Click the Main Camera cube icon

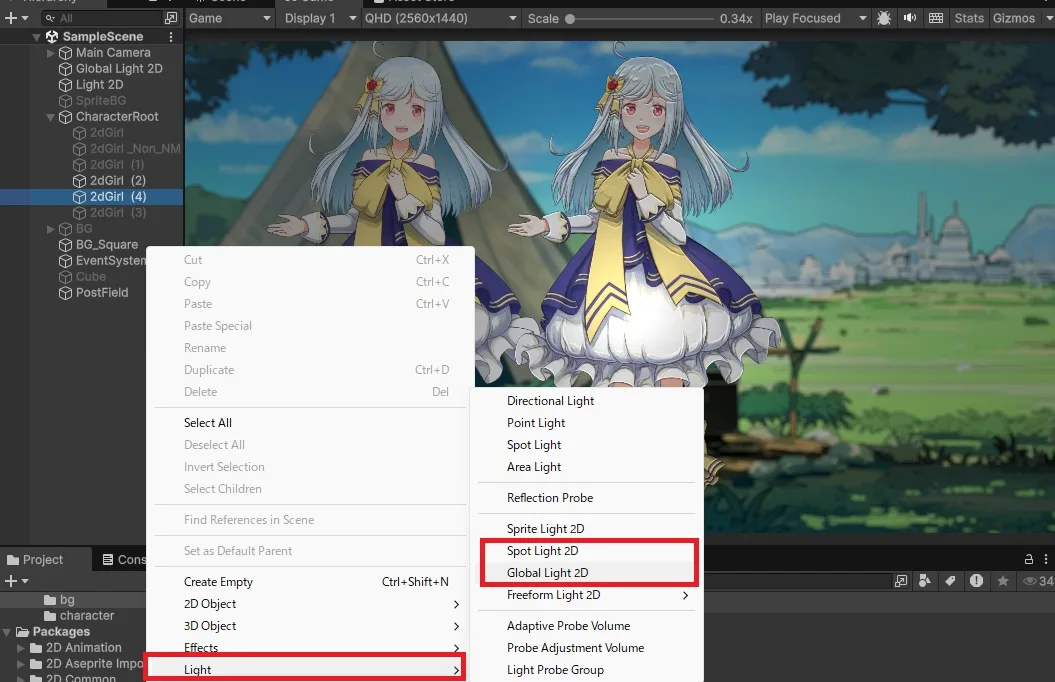tap(65, 53)
